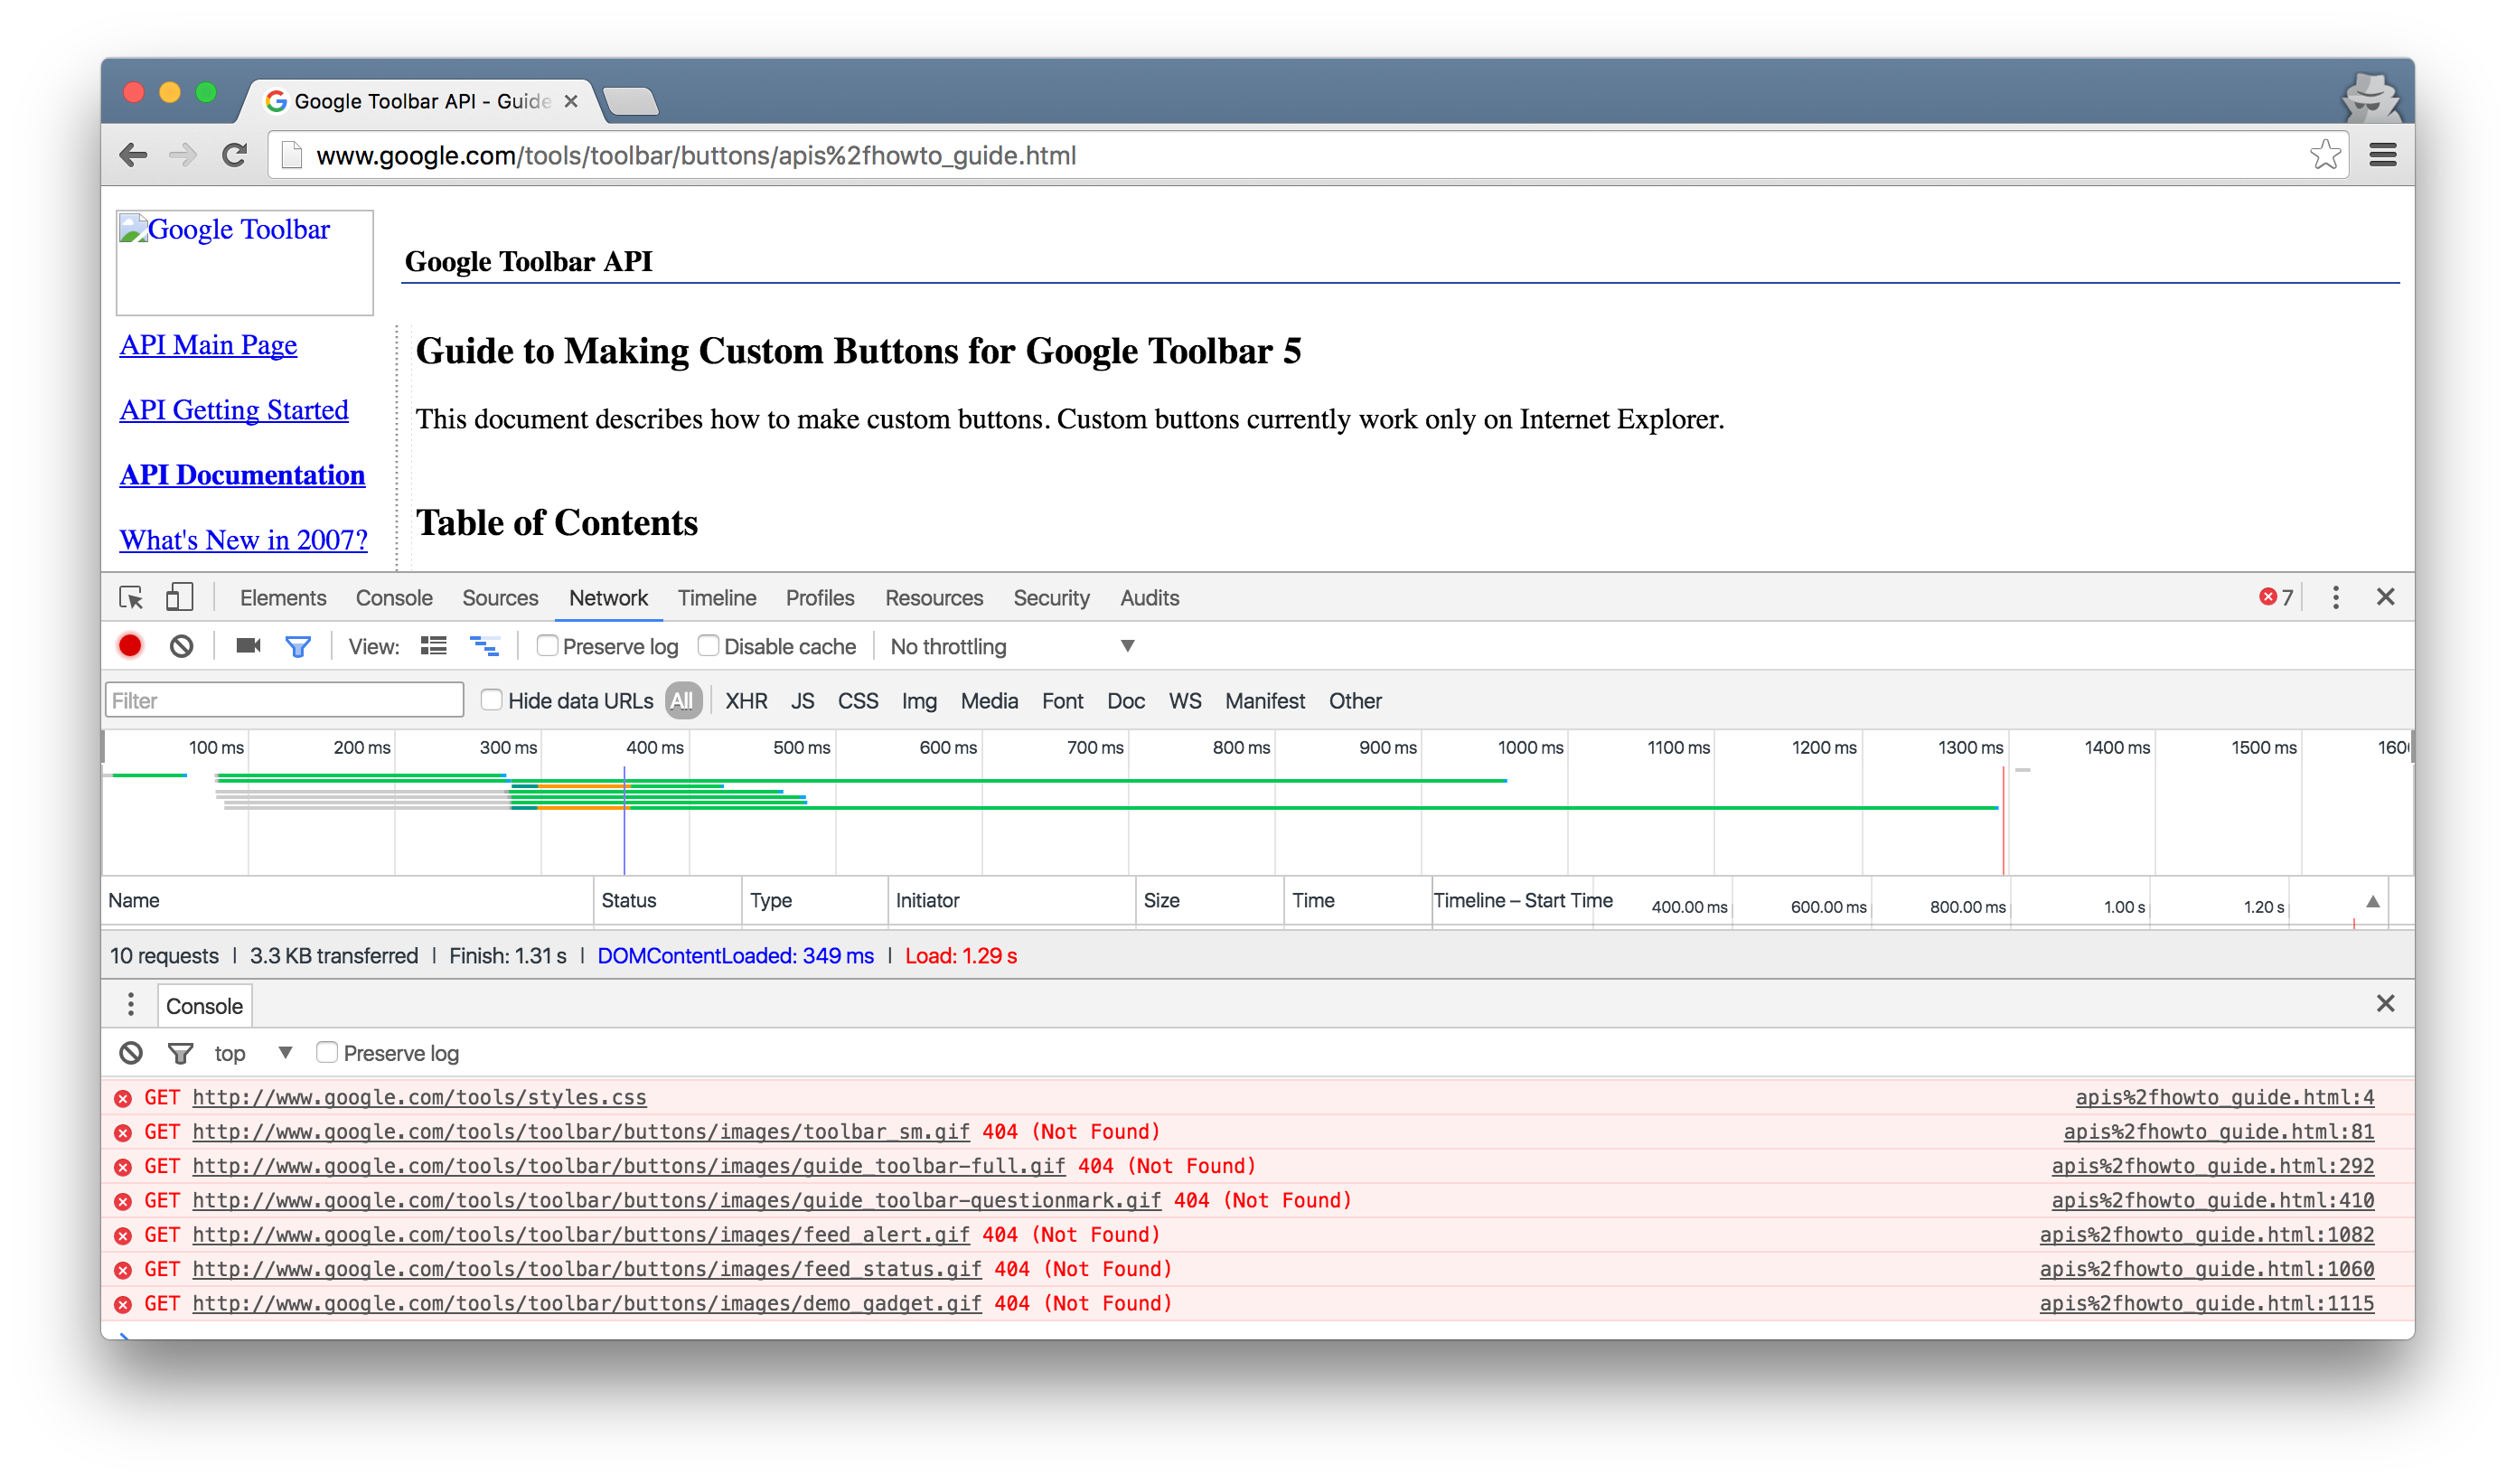Image resolution: width=2516 pixels, height=1484 pixels.
Task: Open the API Documentation link
Action: (x=242, y=475)
